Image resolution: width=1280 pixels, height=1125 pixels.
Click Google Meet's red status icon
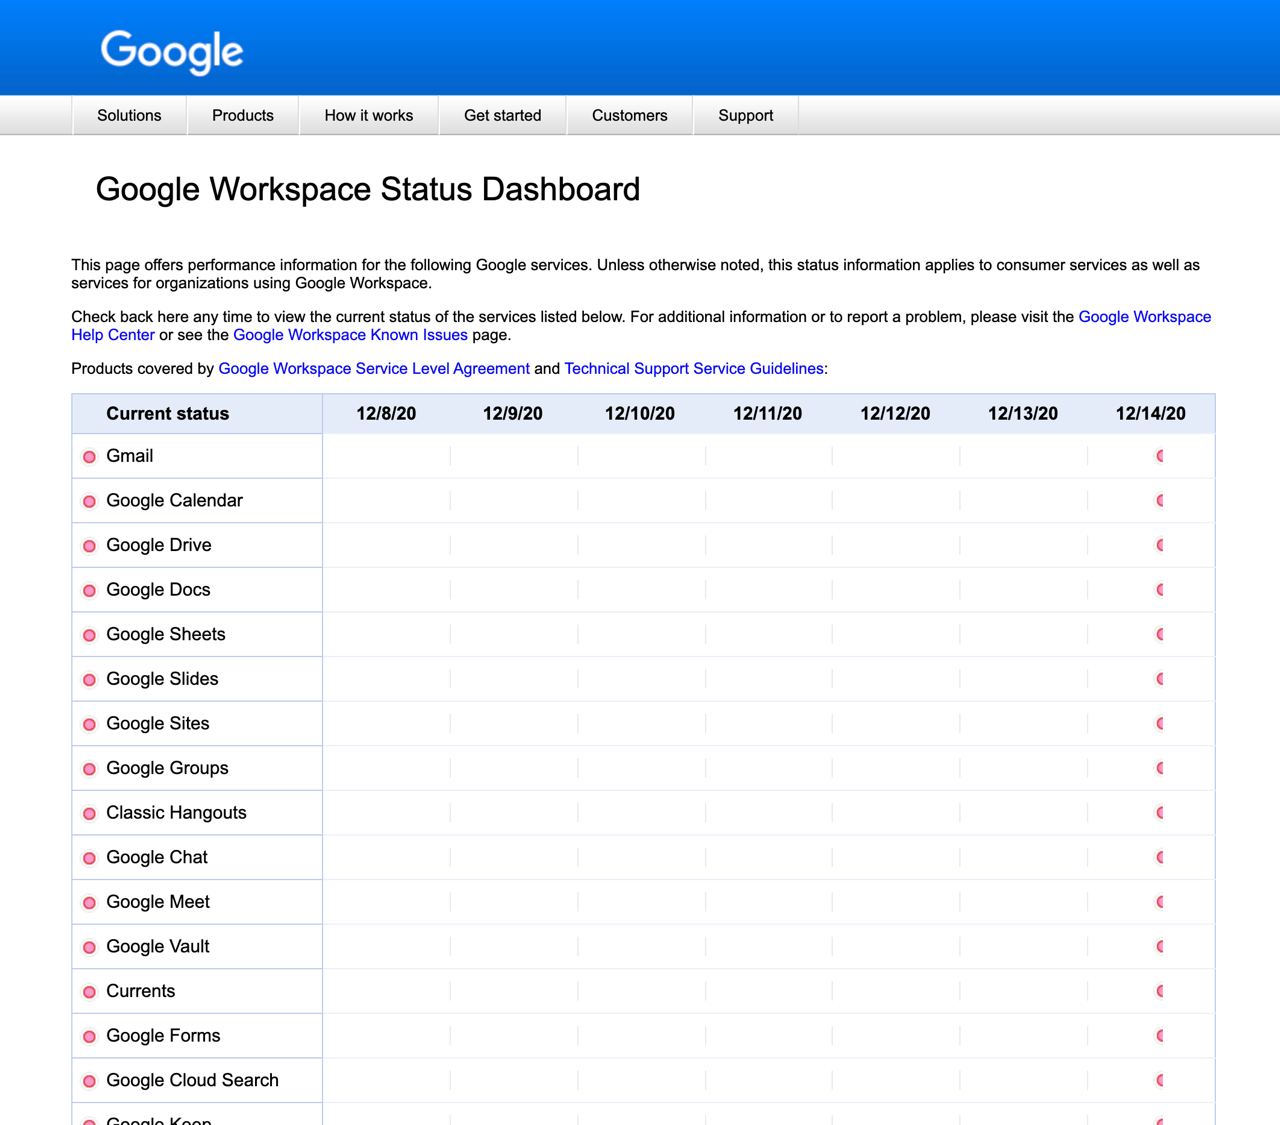[89, 903]
